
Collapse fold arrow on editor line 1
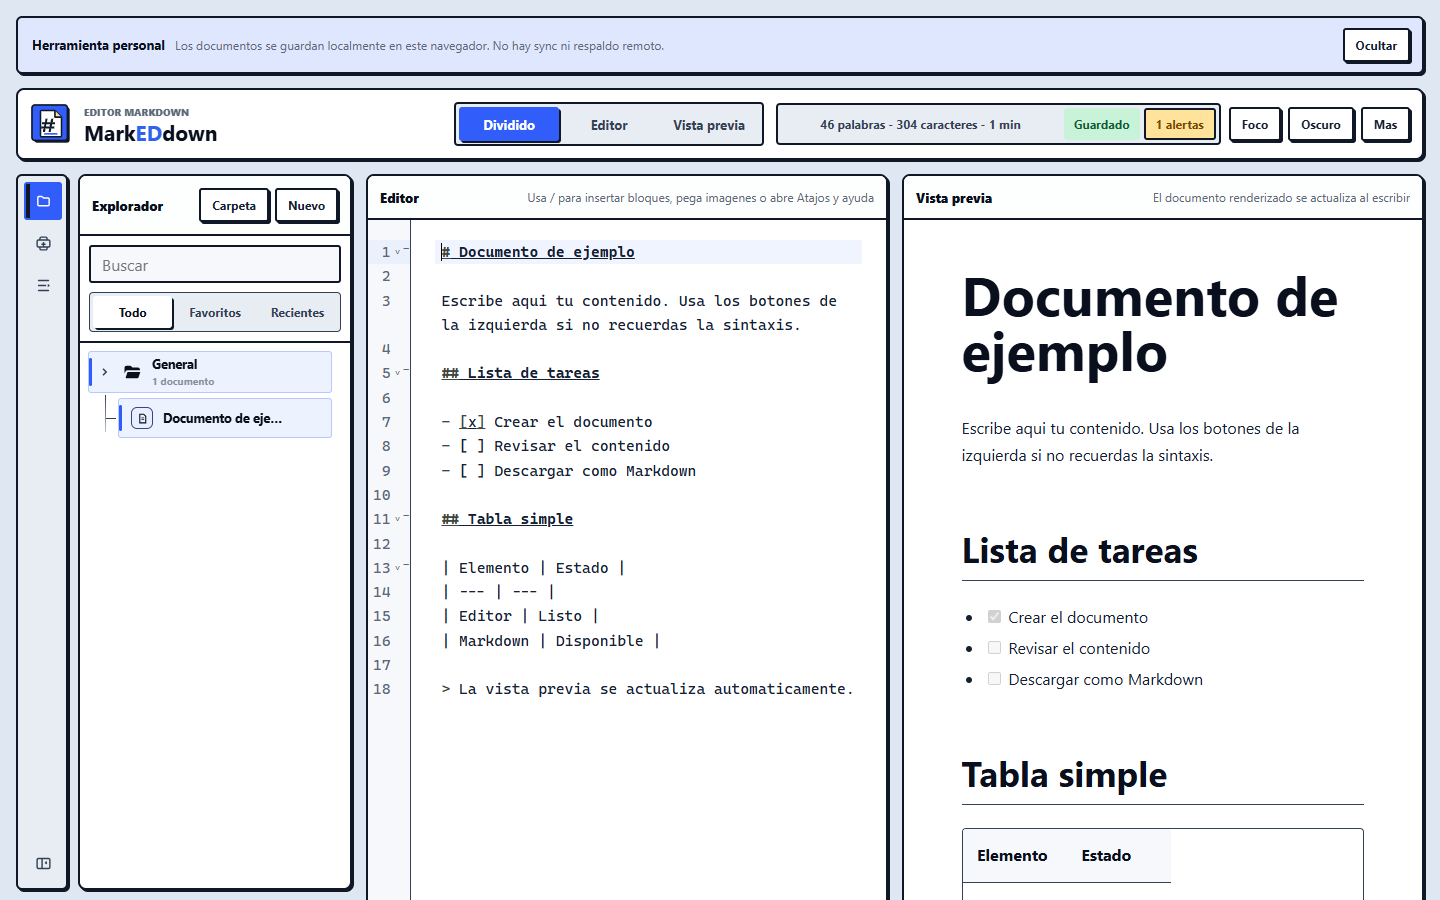(398, 252)
